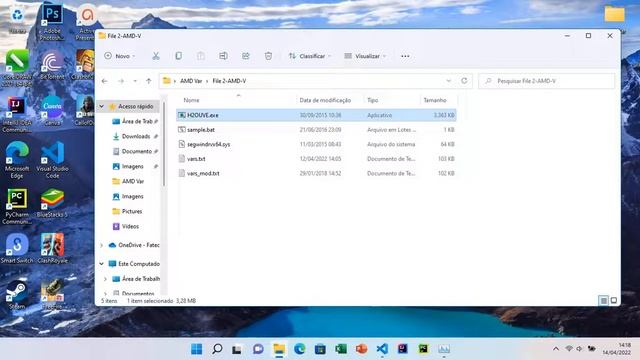640x360 pixels.
Task: Expand the OneDrive tree node
Action: coord(102,245)
